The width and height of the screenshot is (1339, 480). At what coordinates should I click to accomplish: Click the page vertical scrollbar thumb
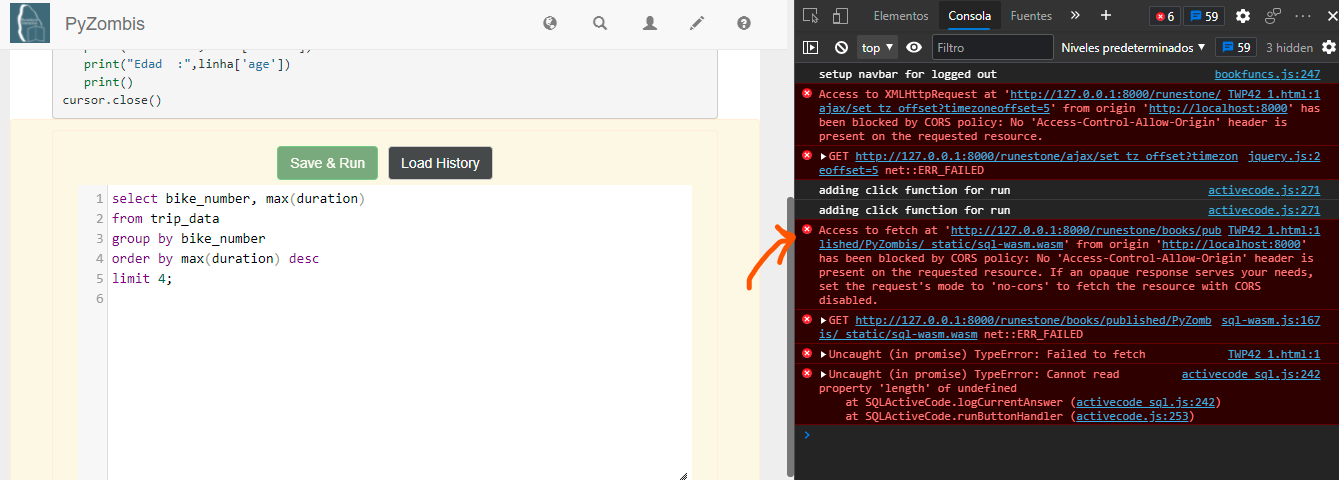[x=791, y=337]
